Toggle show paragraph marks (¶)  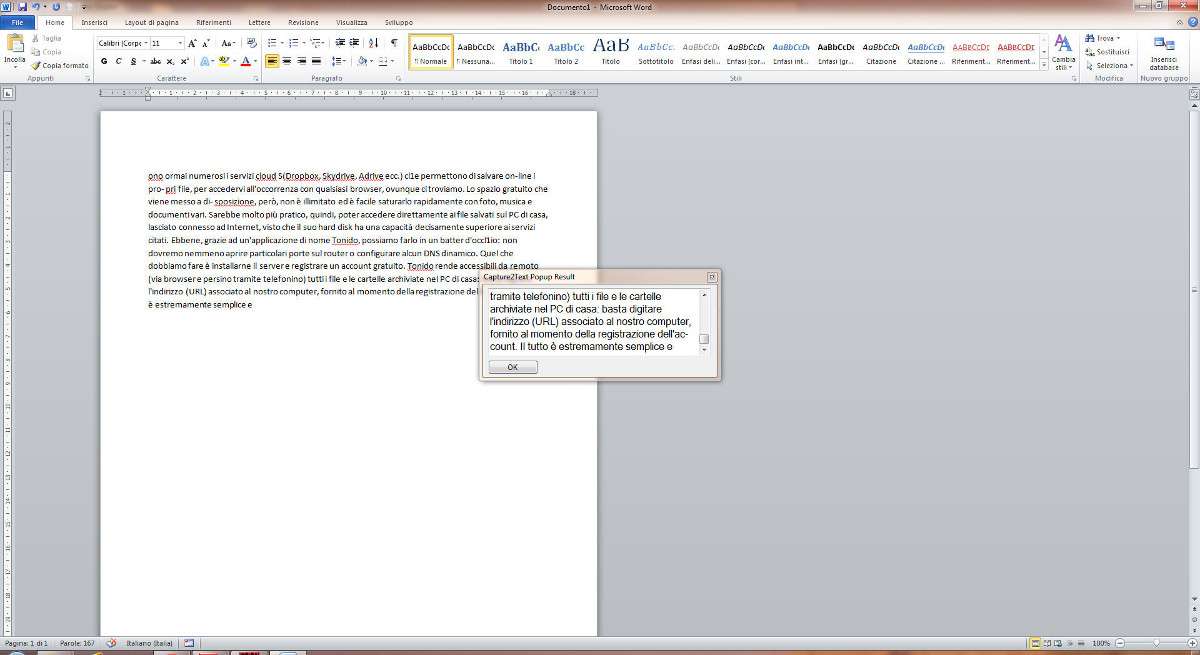[x=394, y=43]
